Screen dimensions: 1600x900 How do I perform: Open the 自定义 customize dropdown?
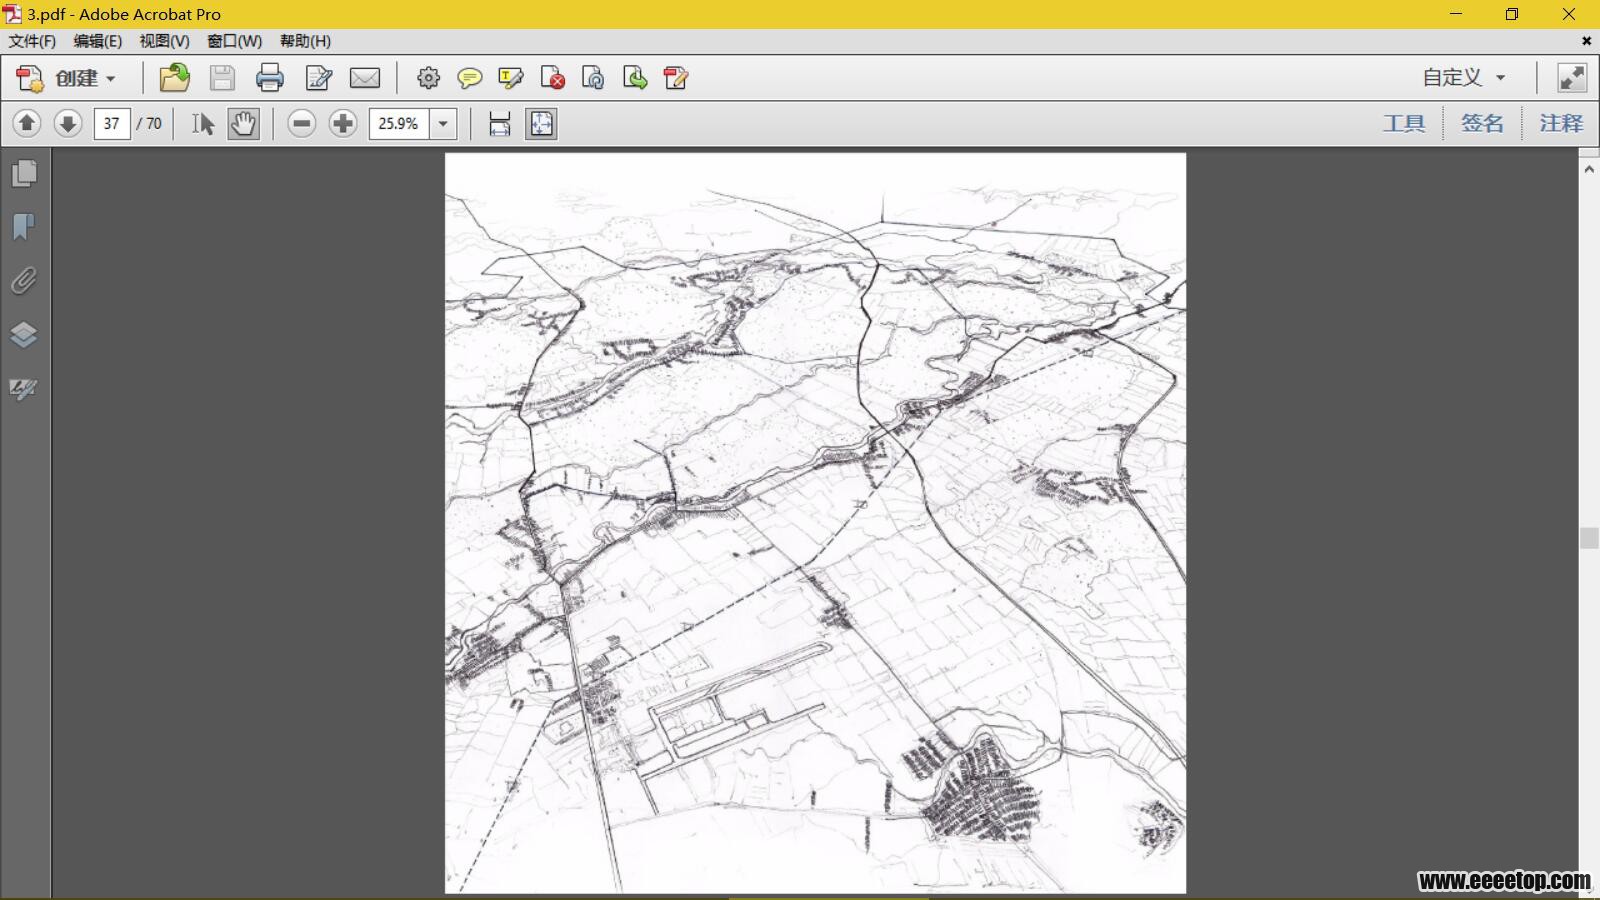point(1464,77)
